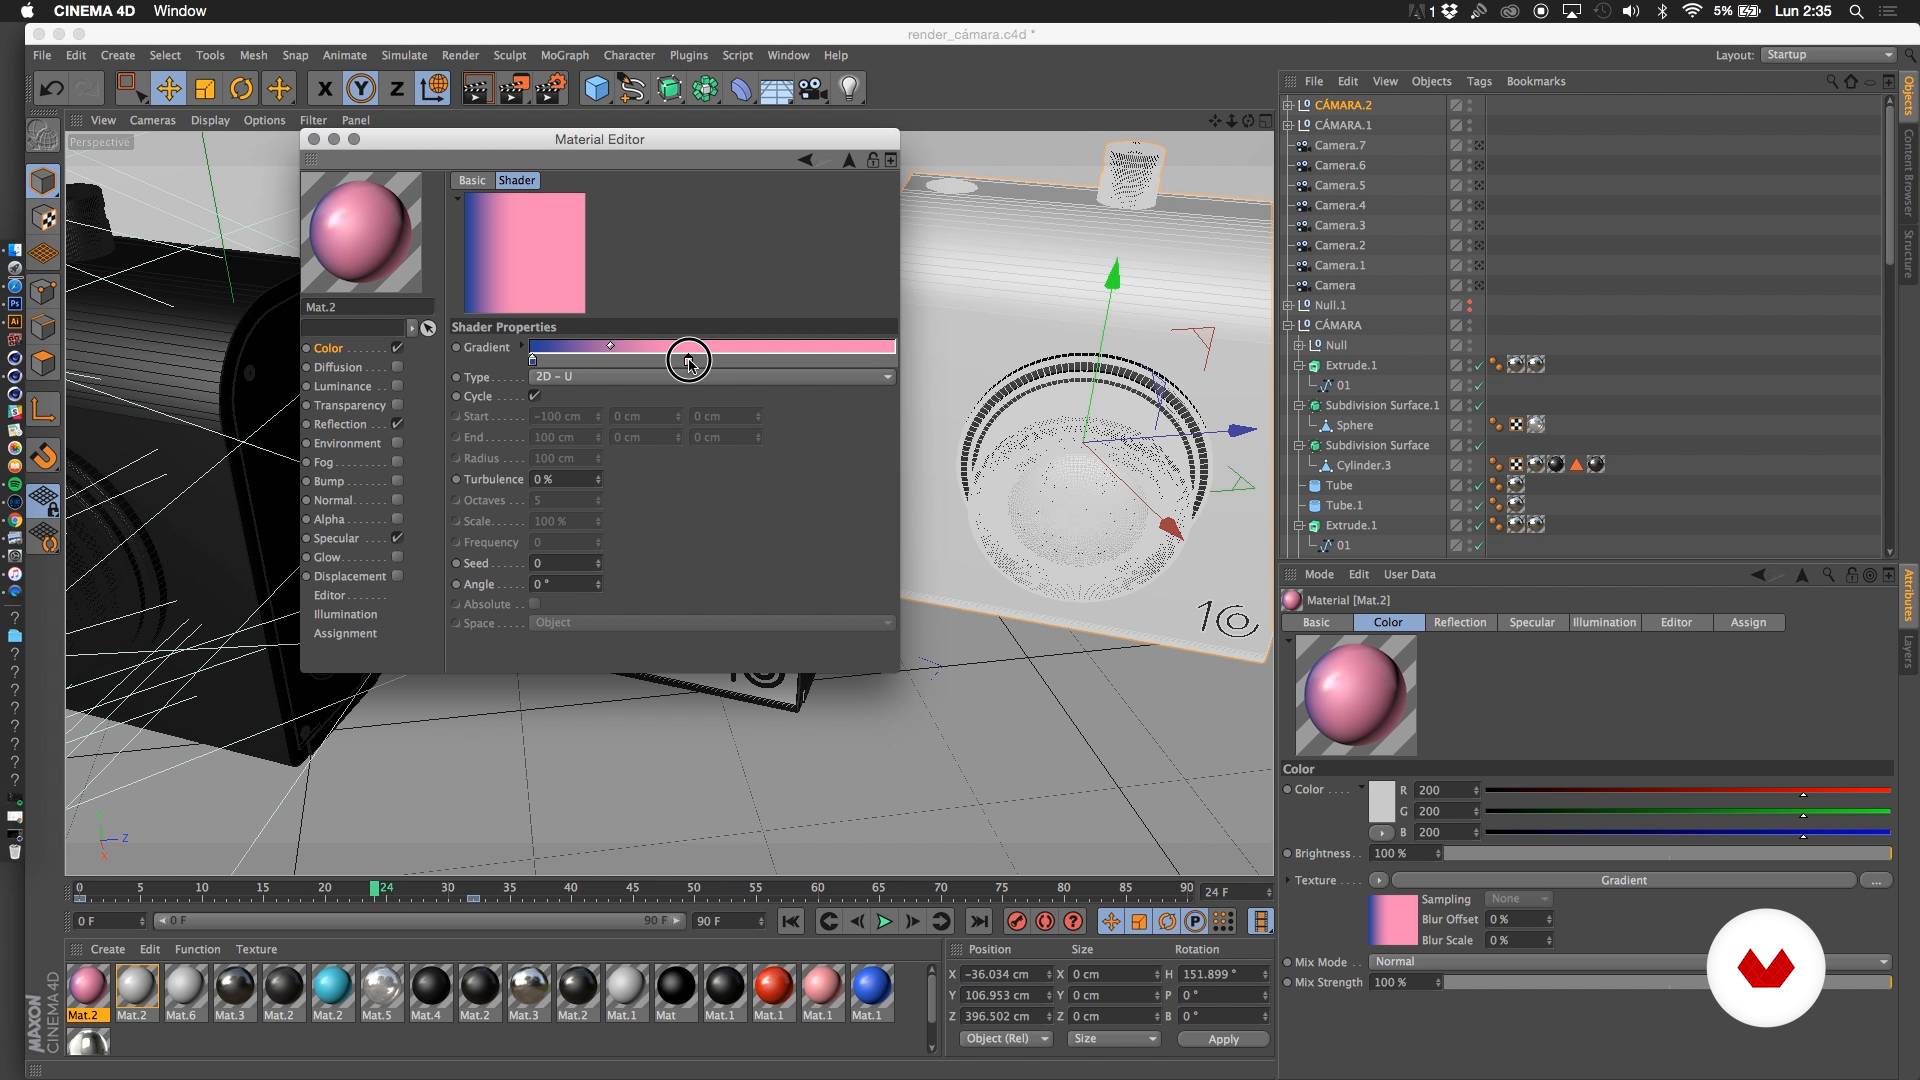Image resolution: width=1920 pixels, height=1080 pixels.
Task: Open Assignment page in Material Editor
Action: [345, 633]
